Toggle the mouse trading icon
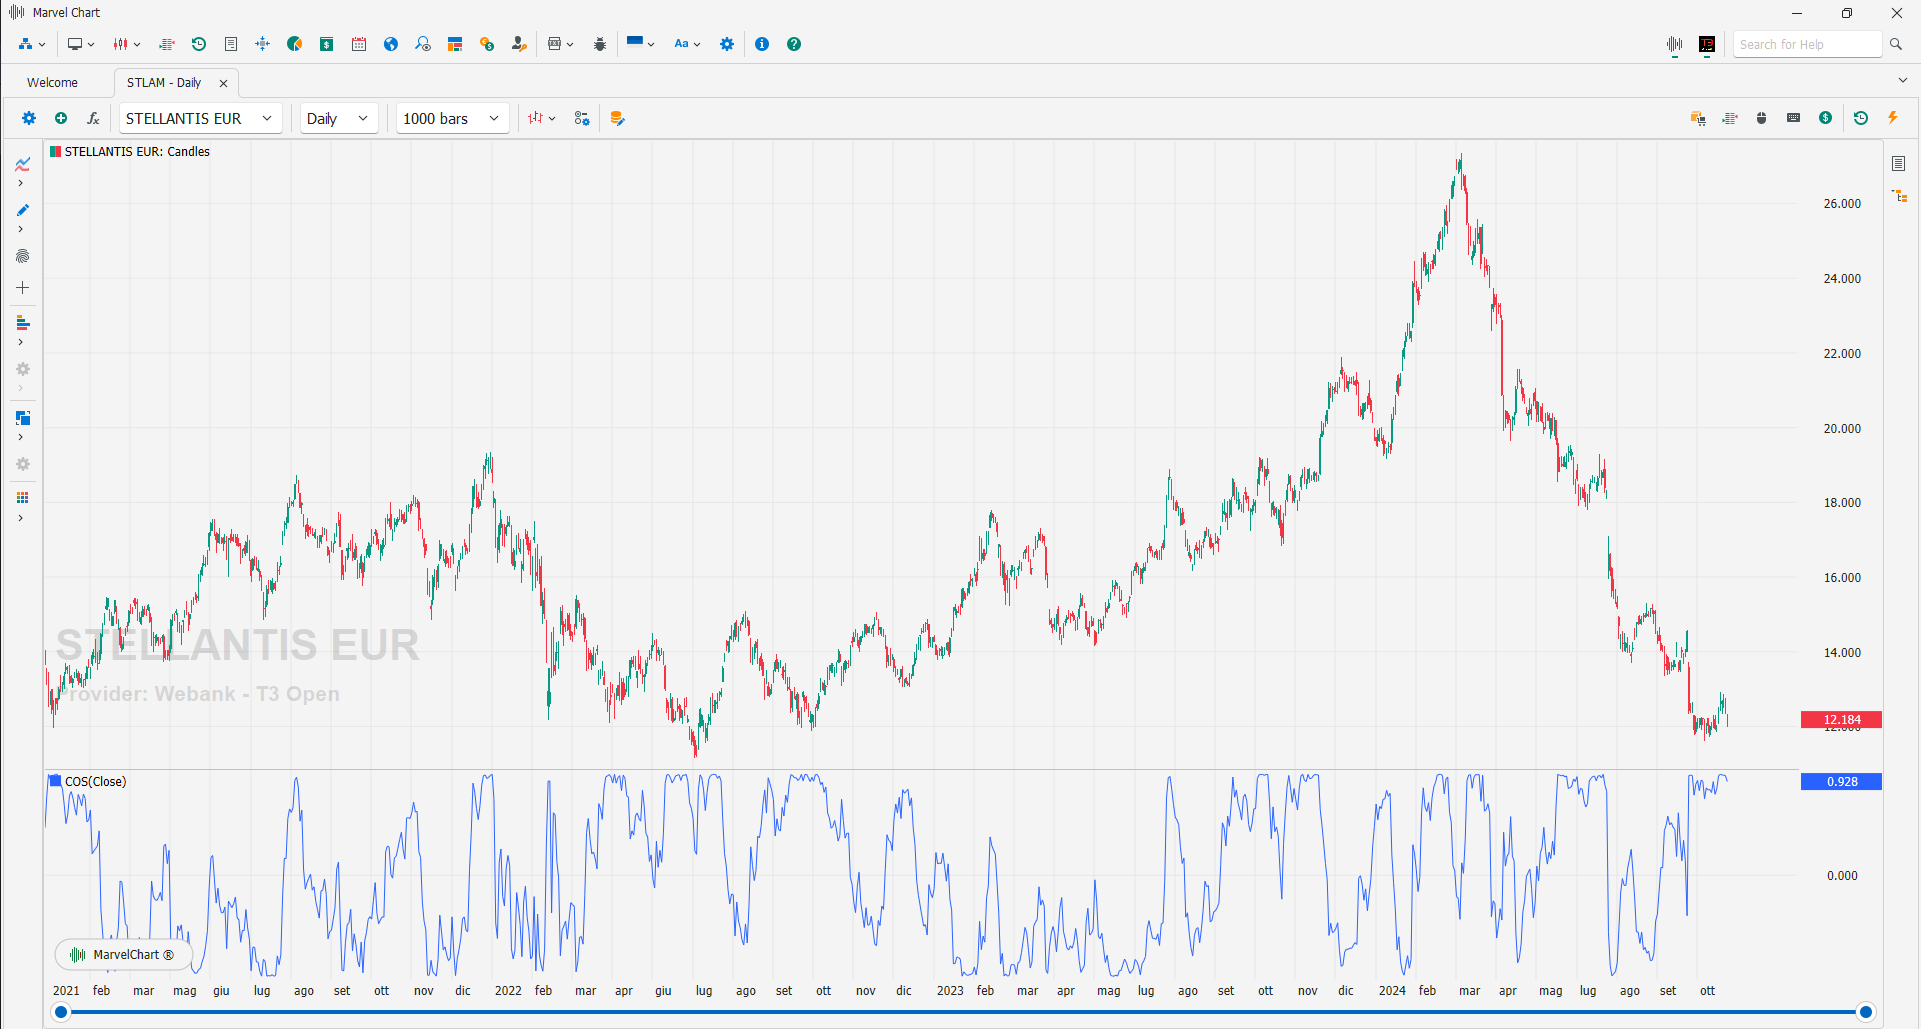The height and width of the screenshot is (1029, 1921). point(1762,118)
